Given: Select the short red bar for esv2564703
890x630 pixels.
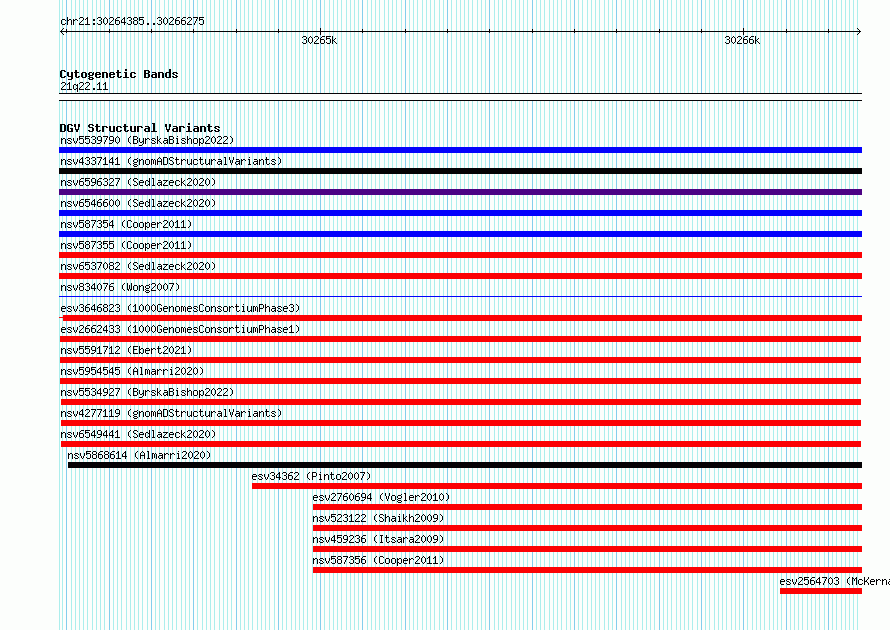Looking at the screenshot, I should 821,591.
